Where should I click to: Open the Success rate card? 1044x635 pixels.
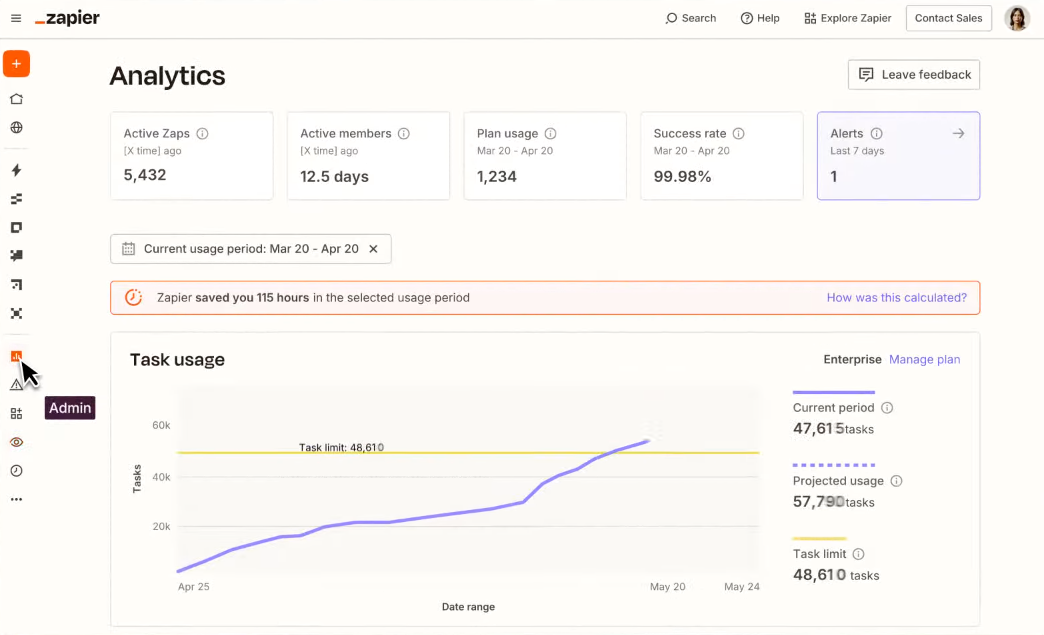coord(722,156)
